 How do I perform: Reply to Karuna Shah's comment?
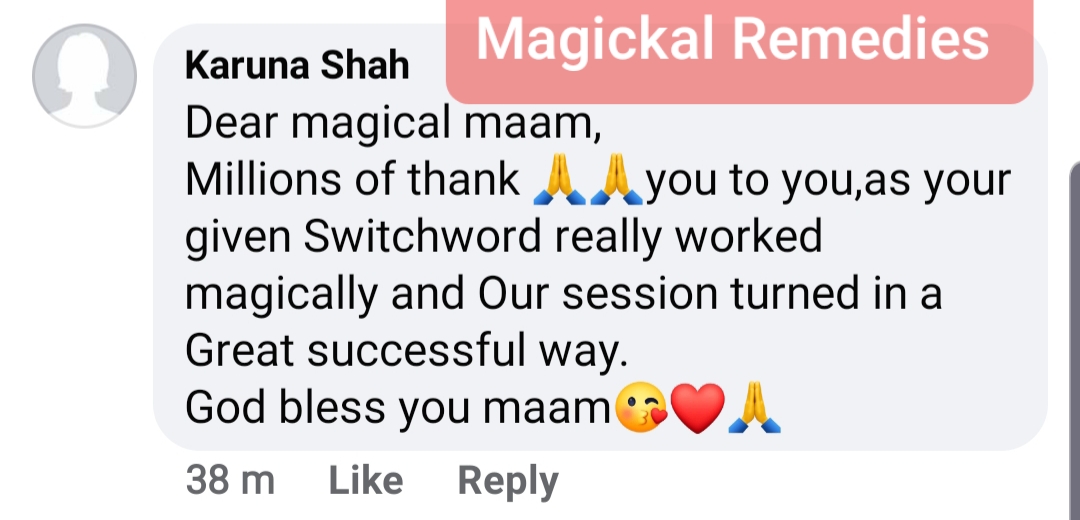[x=508, y=482]
